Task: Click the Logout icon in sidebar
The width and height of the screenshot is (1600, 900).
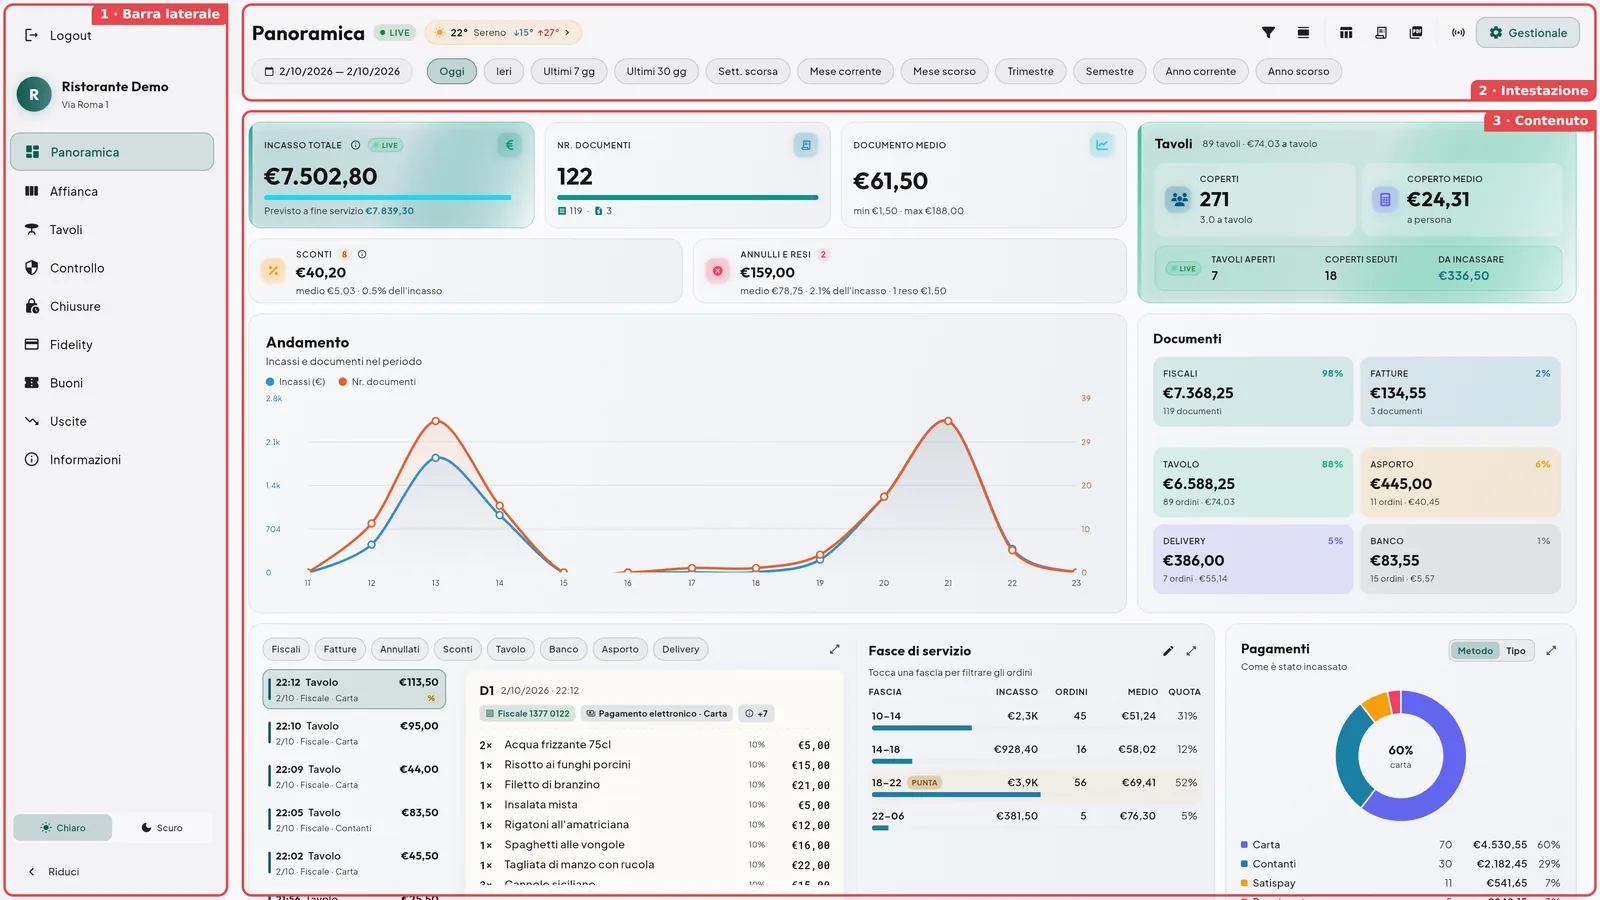Action: (31, 35)
